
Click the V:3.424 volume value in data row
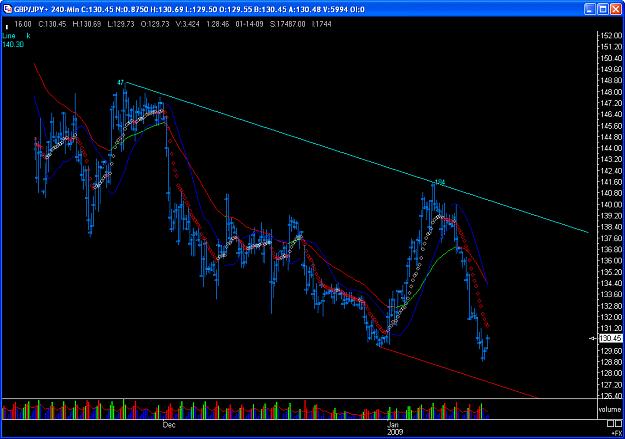coord(187,24)
